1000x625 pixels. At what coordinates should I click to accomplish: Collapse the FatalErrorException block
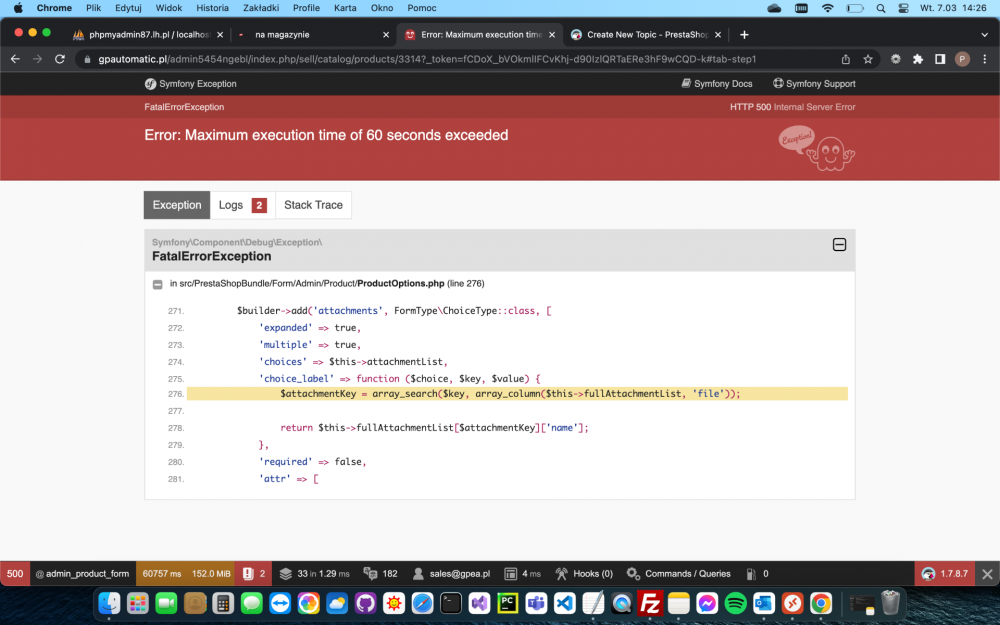839,245
